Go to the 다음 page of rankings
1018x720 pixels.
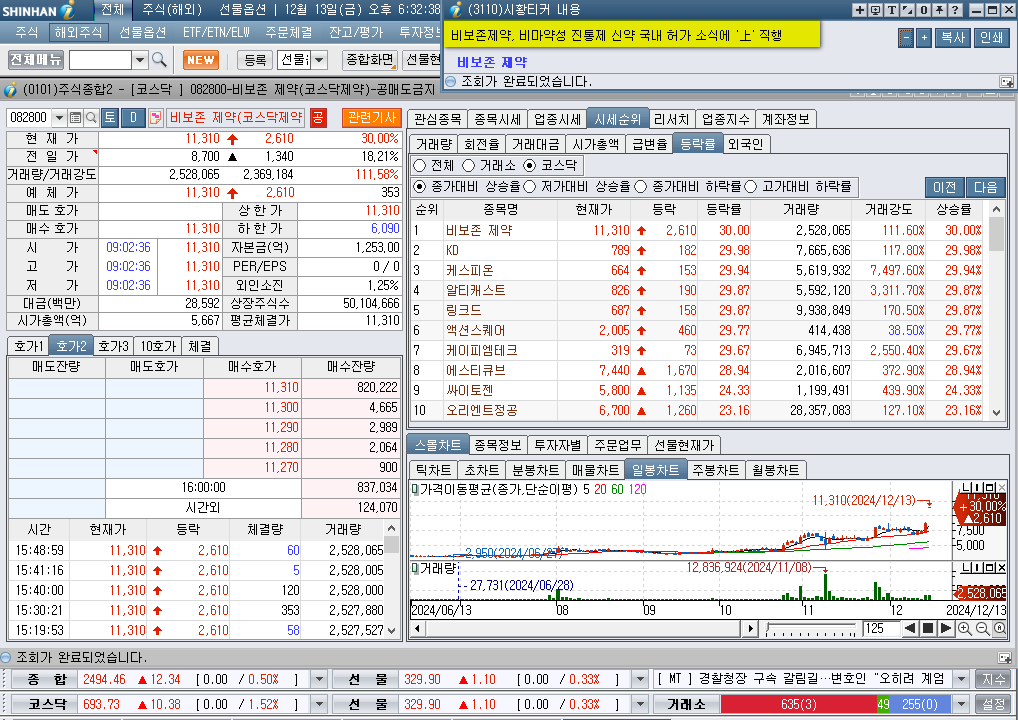point(986,188)
